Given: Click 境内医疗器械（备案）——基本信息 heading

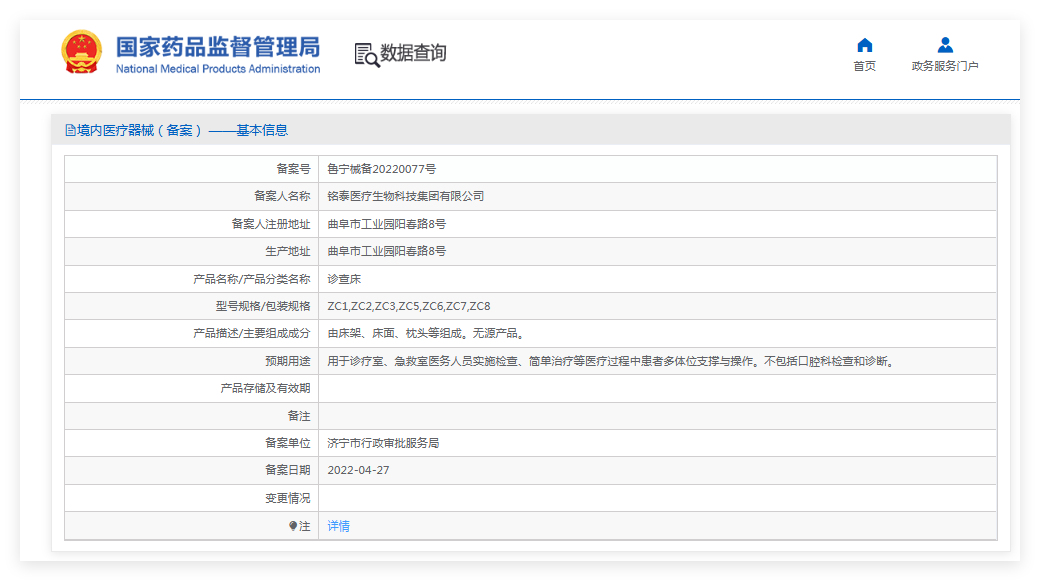Looking at the screenshot, I should [182, 131].
